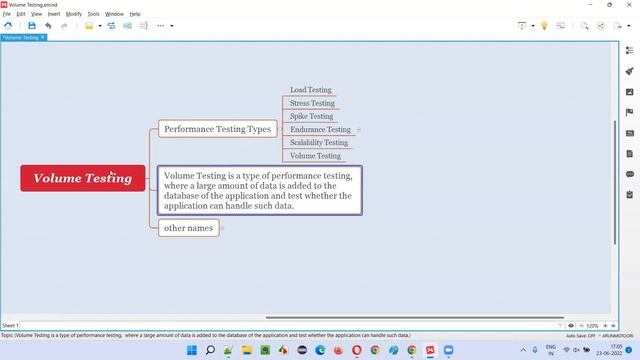Select the Scalability Testing subtopic

(319, 142)
